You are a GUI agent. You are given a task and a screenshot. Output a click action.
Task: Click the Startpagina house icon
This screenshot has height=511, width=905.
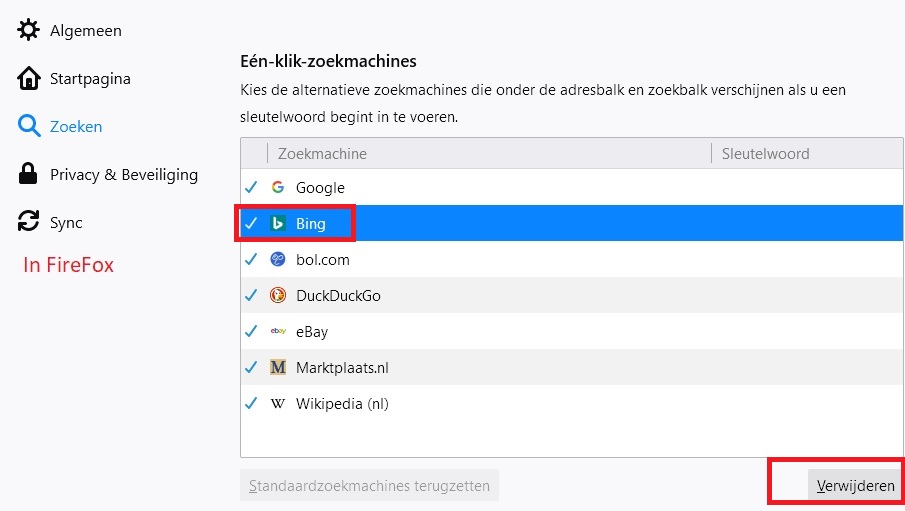(x=28, y=78)
